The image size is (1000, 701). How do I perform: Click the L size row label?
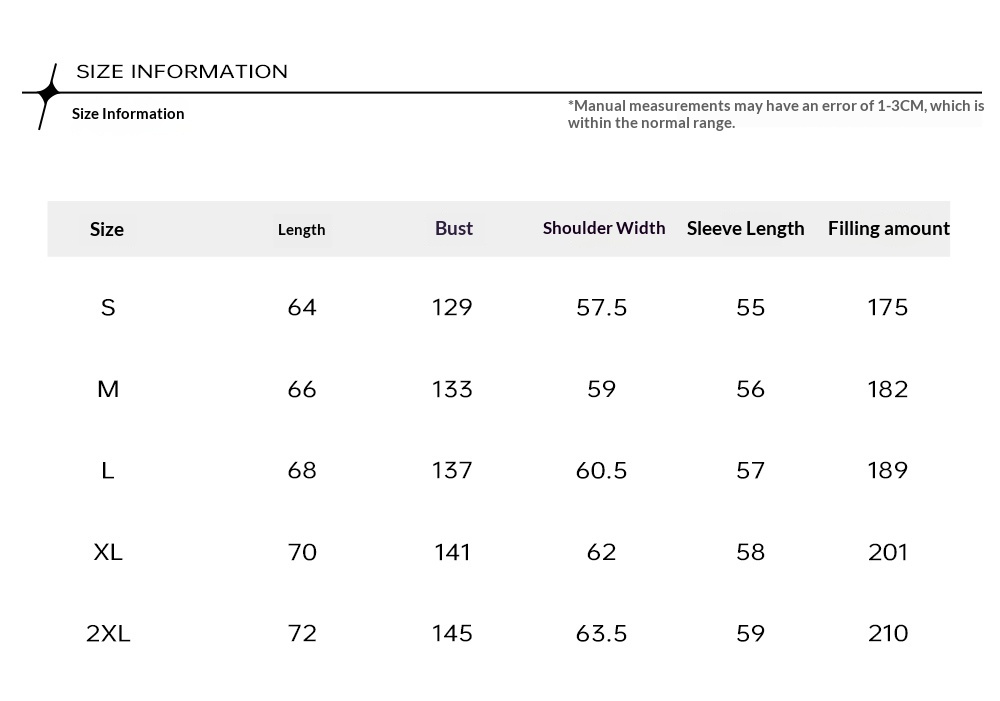tap(108, 471)
